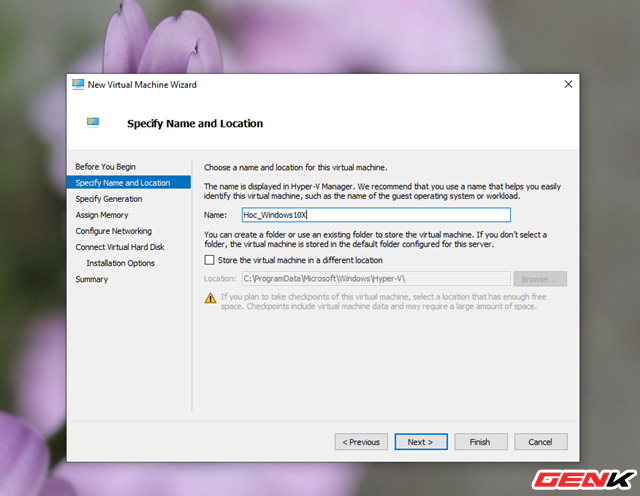Viewport: 640px width, 496px height.
Task: Click the 'You can create a folder' paragraph
Action: (x=376, y=239)
